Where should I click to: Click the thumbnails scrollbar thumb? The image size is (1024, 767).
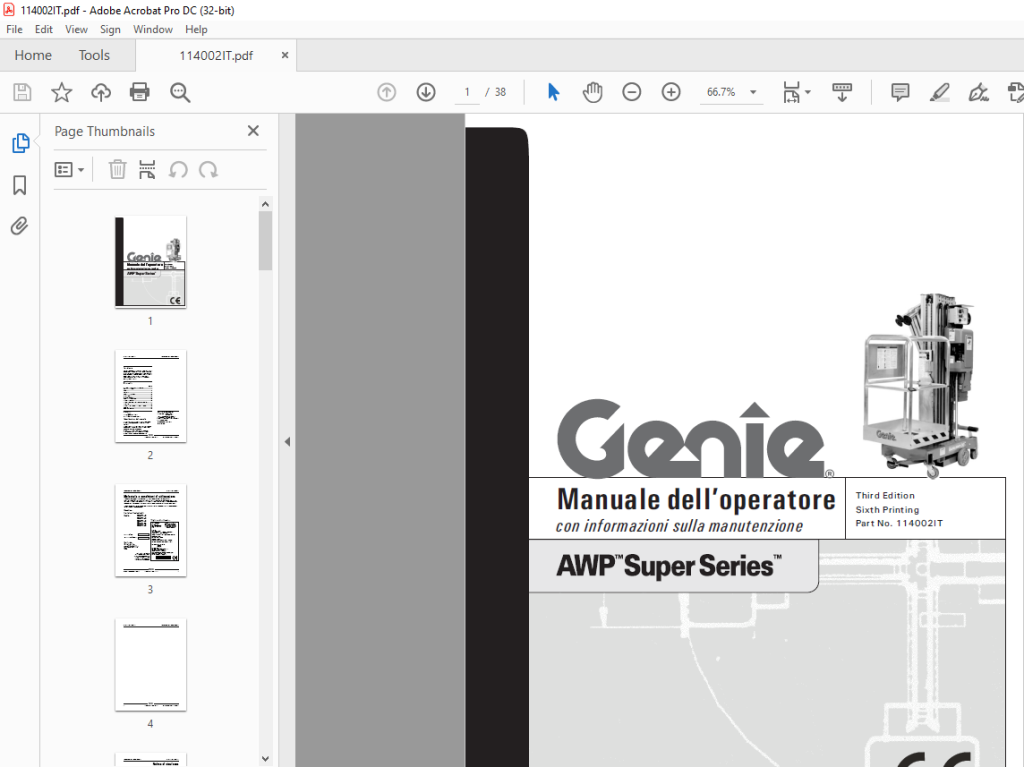(265, 240)
